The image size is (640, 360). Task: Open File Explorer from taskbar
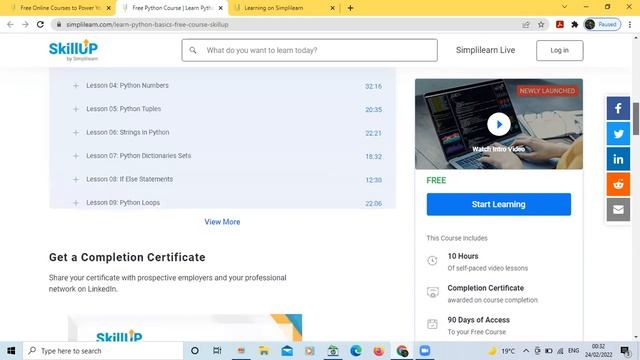point(264,351)
